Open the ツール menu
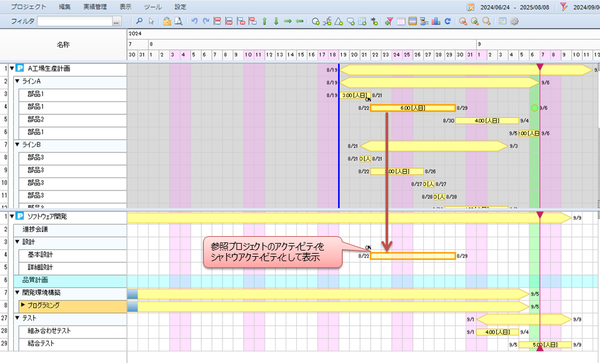The image size is (600, 363). (153, 7)
